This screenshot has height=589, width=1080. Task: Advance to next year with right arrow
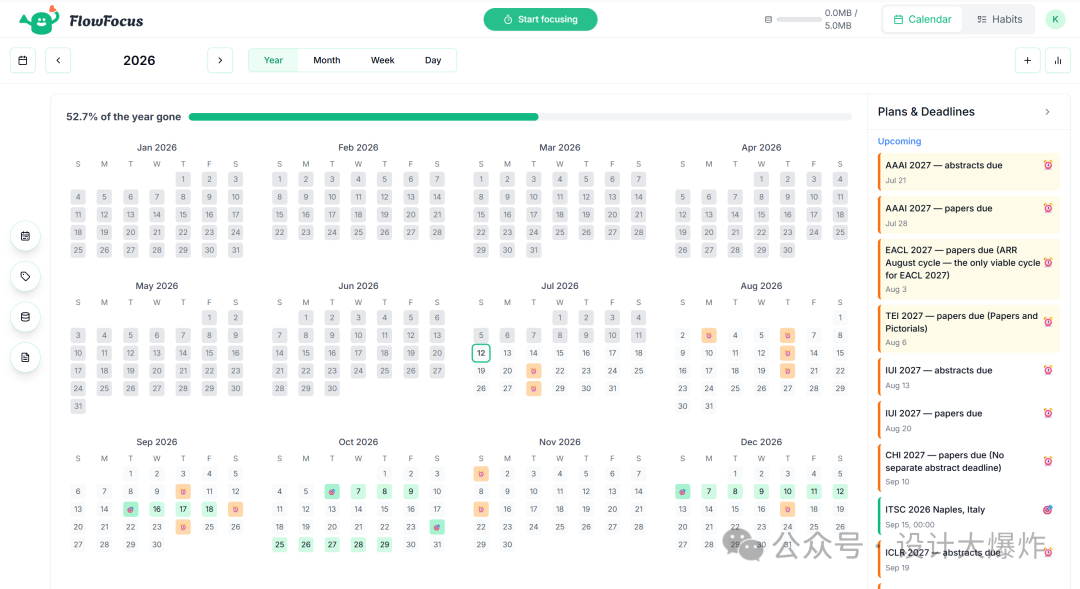click(220, 61)
